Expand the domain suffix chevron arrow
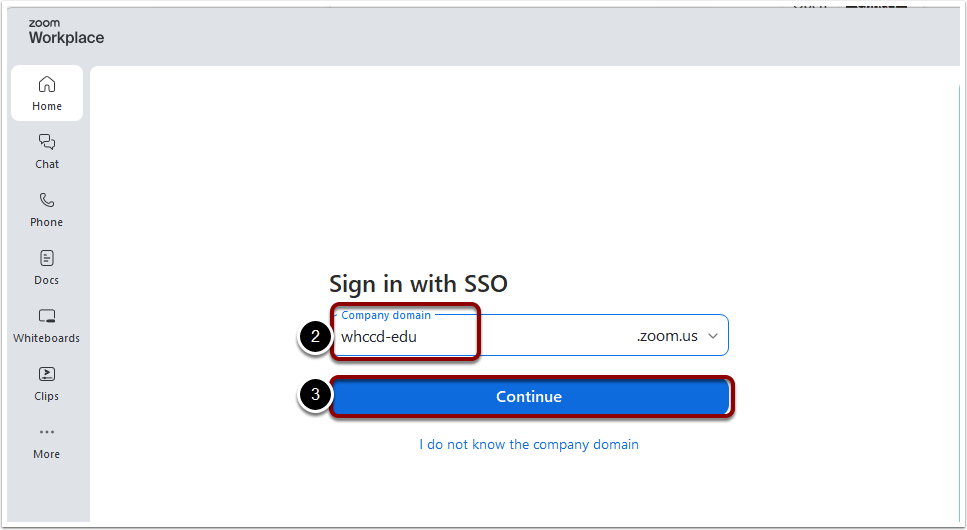967x530 pixels. click(713, 336)
